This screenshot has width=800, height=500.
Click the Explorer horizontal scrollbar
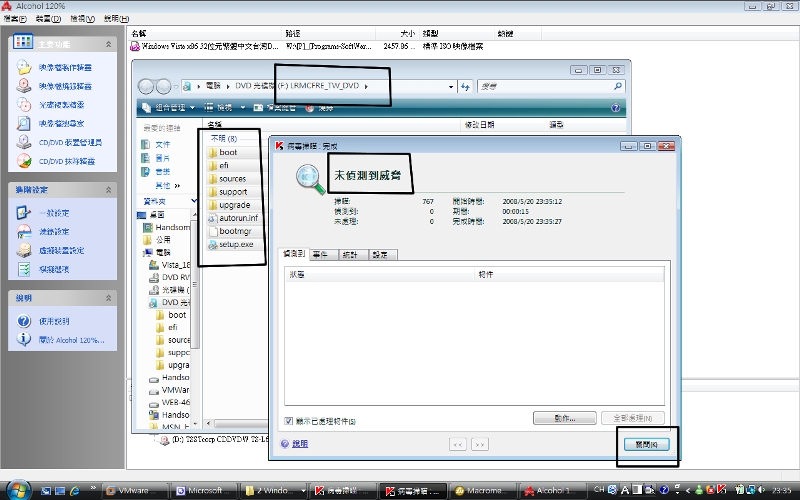coord(240,424)
